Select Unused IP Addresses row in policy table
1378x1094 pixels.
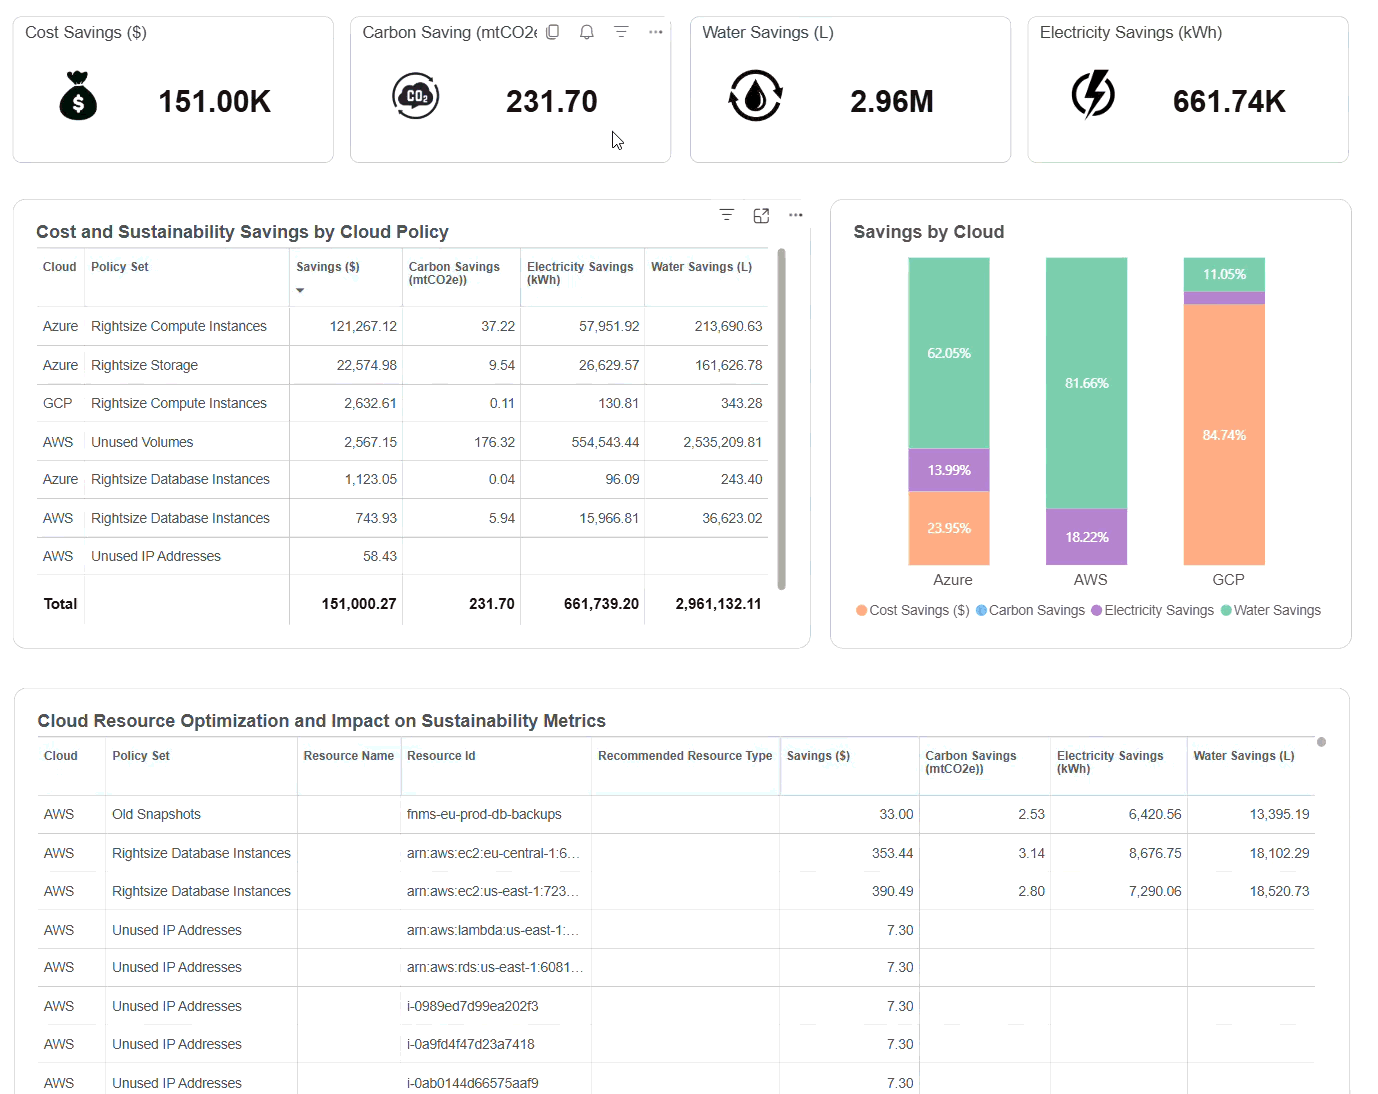pyautogui.click(x=402, y=556)
